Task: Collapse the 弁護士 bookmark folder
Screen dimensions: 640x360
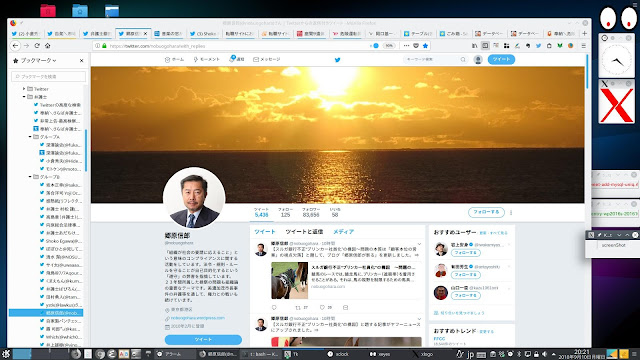Action: pos(24,97)
